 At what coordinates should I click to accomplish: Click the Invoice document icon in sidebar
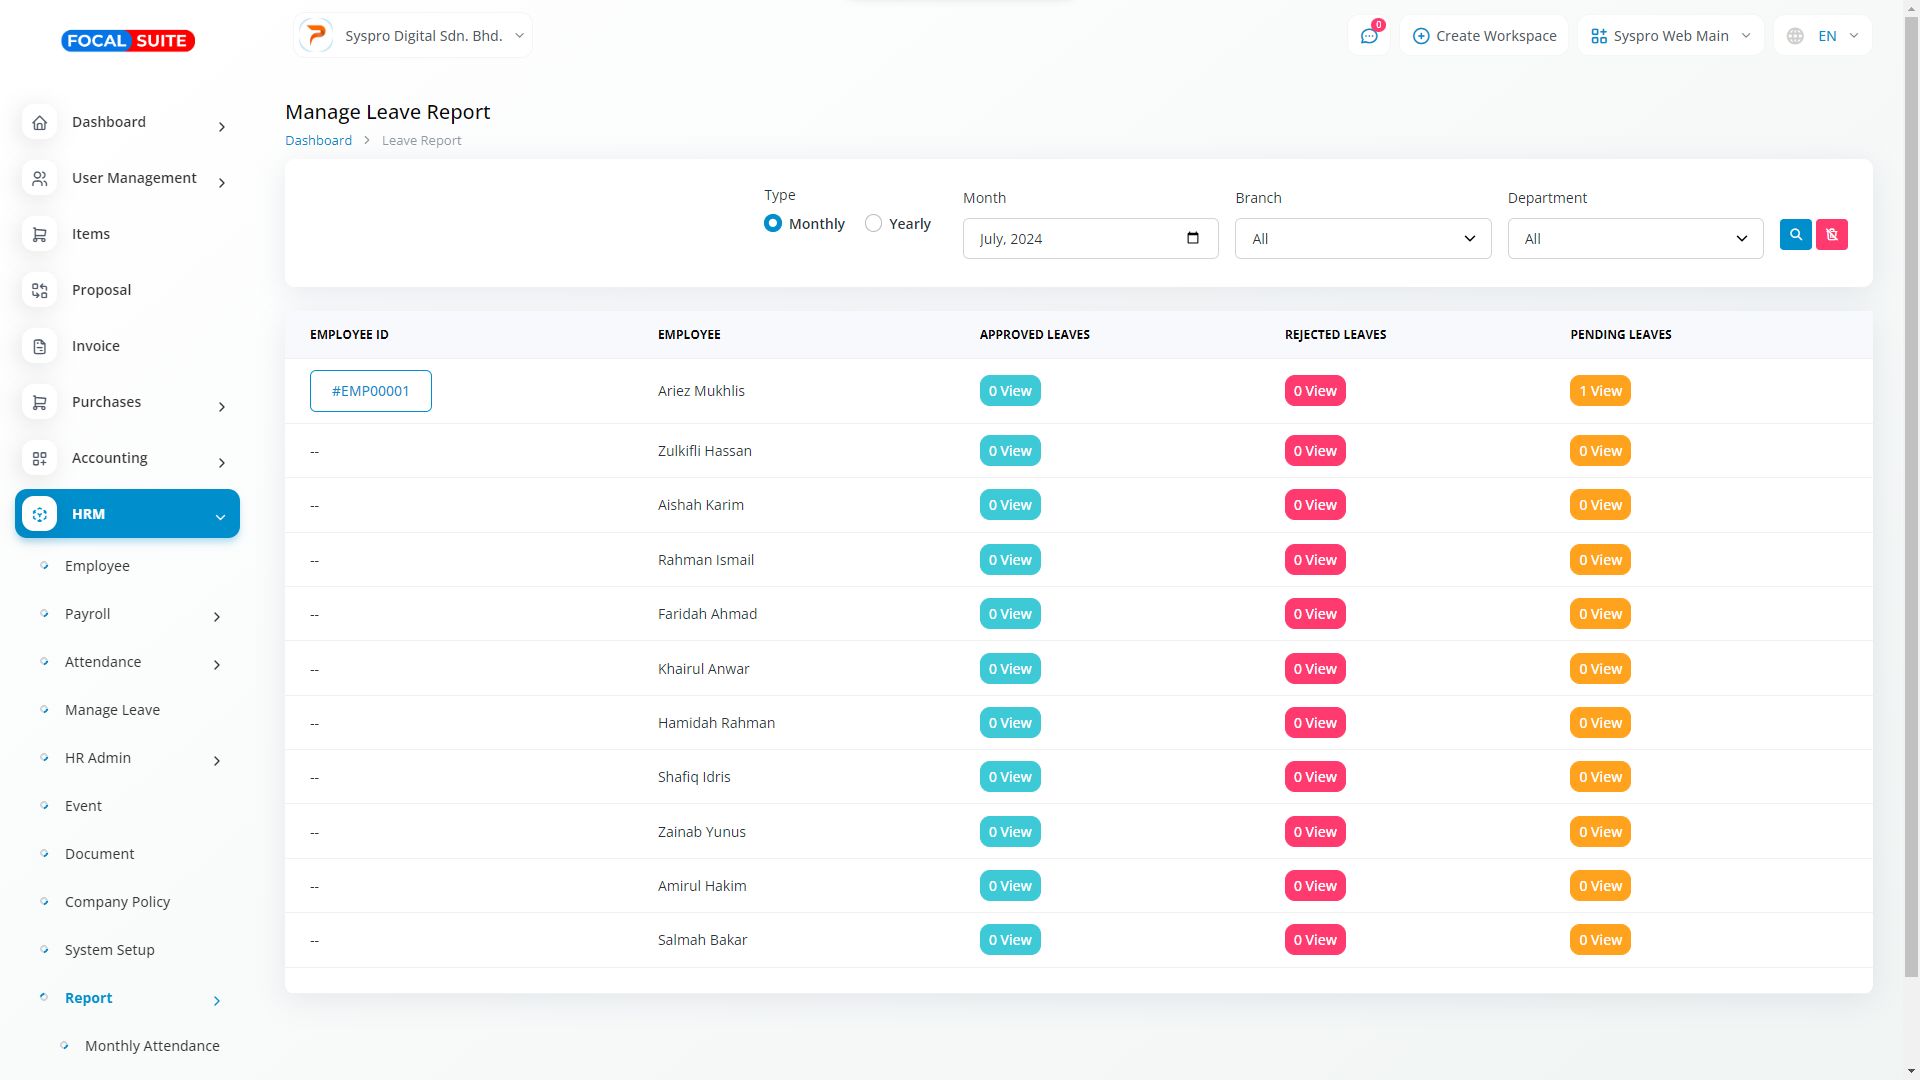click(x=40, y=346)
